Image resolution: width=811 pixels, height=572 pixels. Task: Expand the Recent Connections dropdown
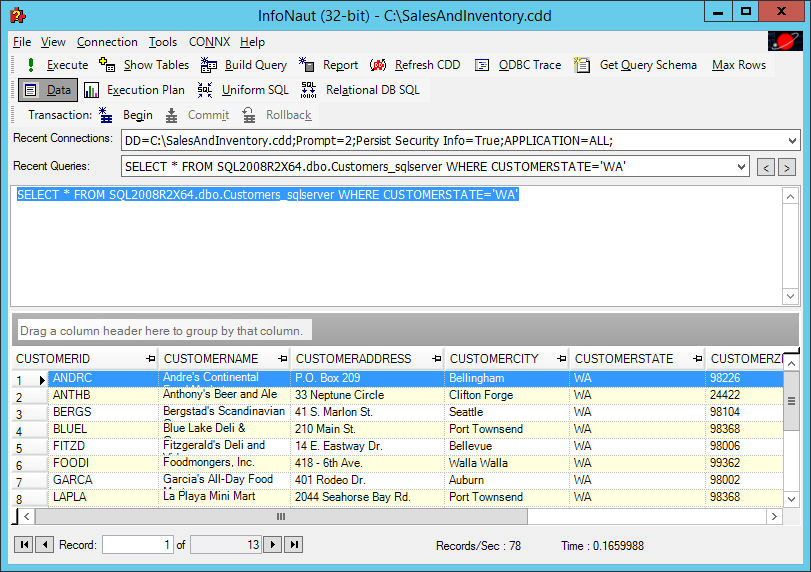tap(792, 140)
